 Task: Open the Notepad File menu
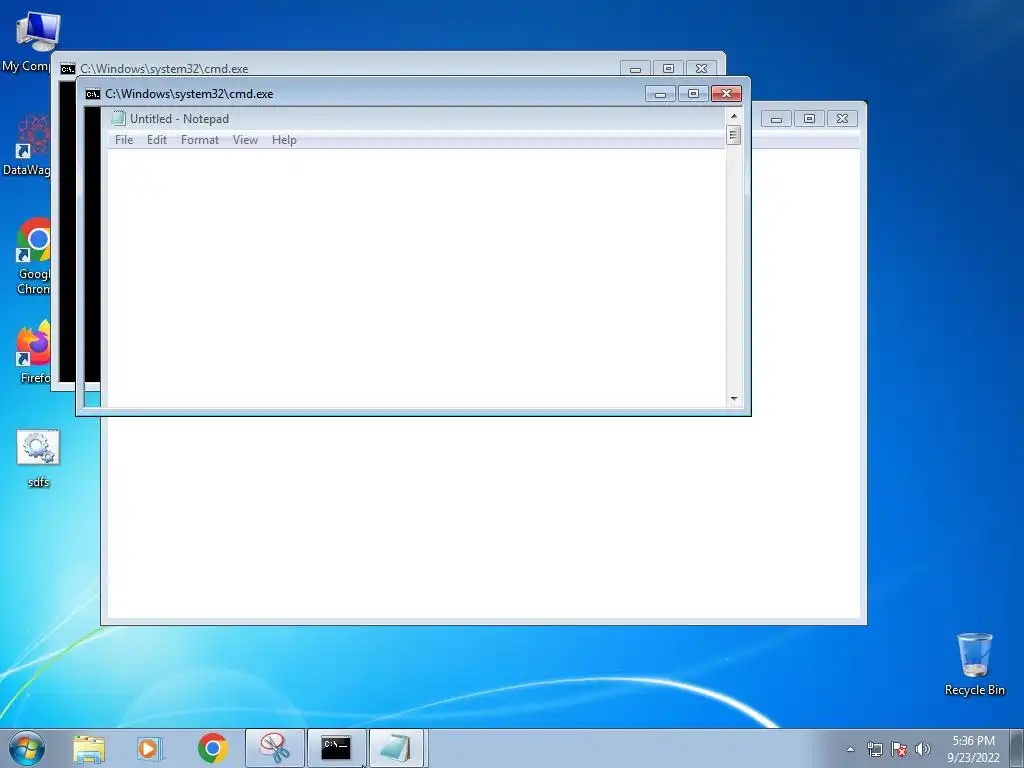(x=123, y=140)
